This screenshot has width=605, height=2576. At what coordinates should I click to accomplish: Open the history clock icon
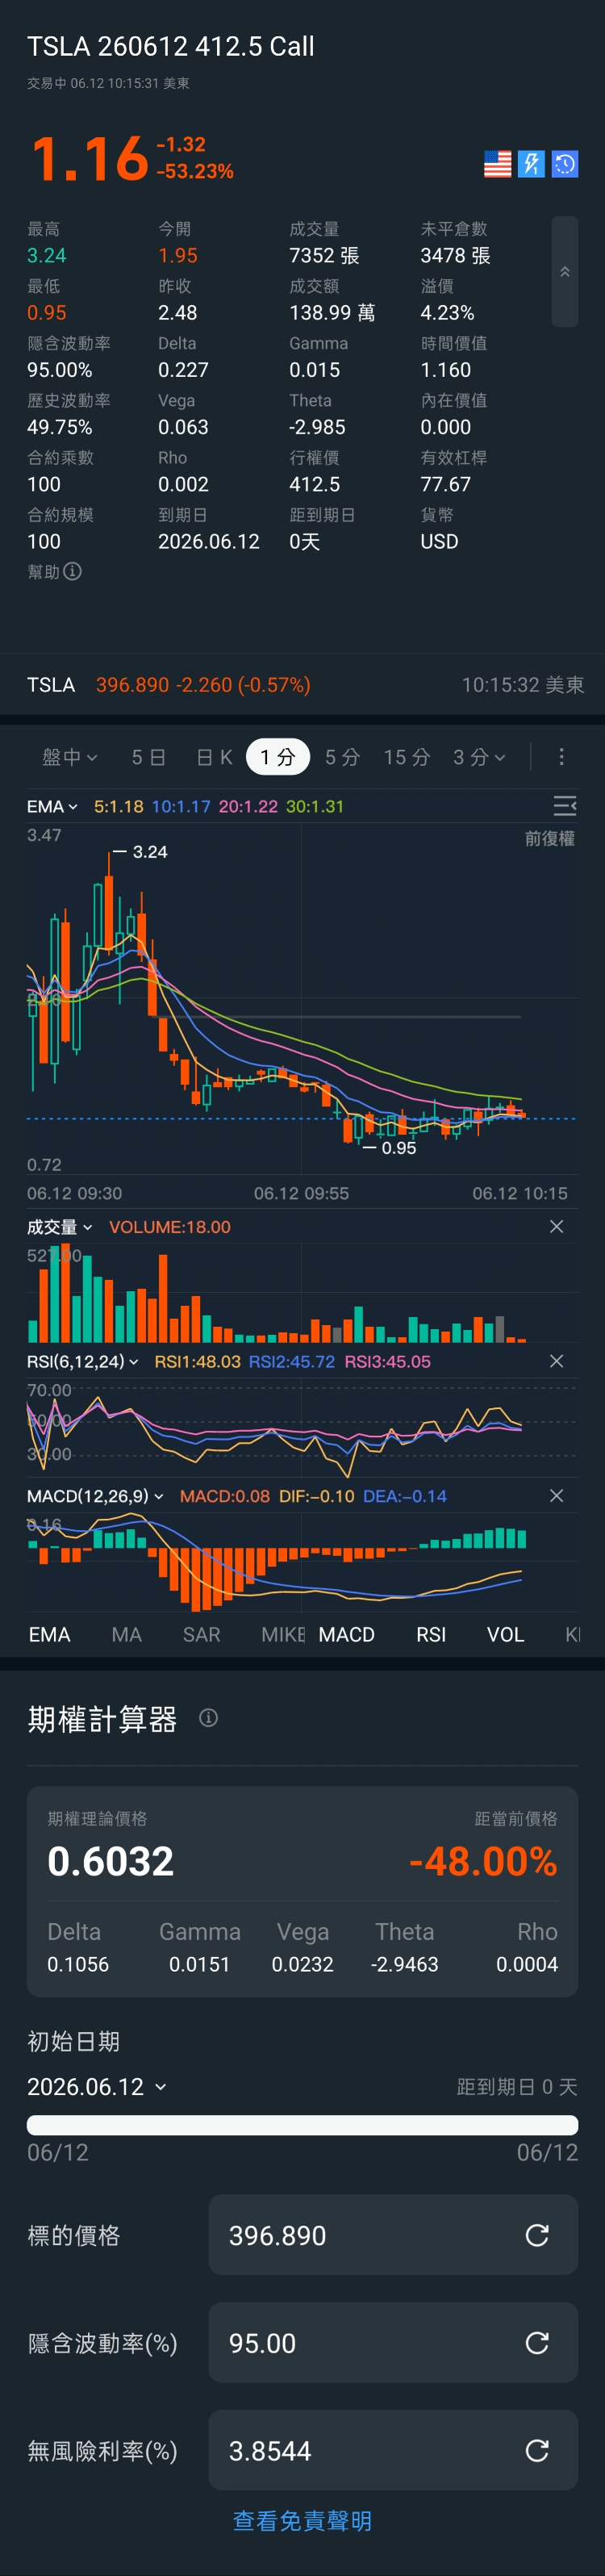[565, 164]
